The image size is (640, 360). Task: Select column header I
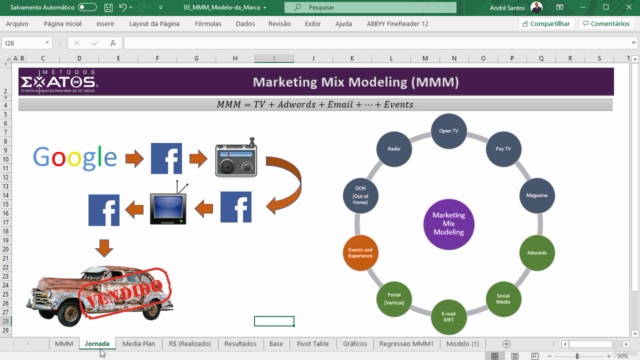click(x=274, y=58)
